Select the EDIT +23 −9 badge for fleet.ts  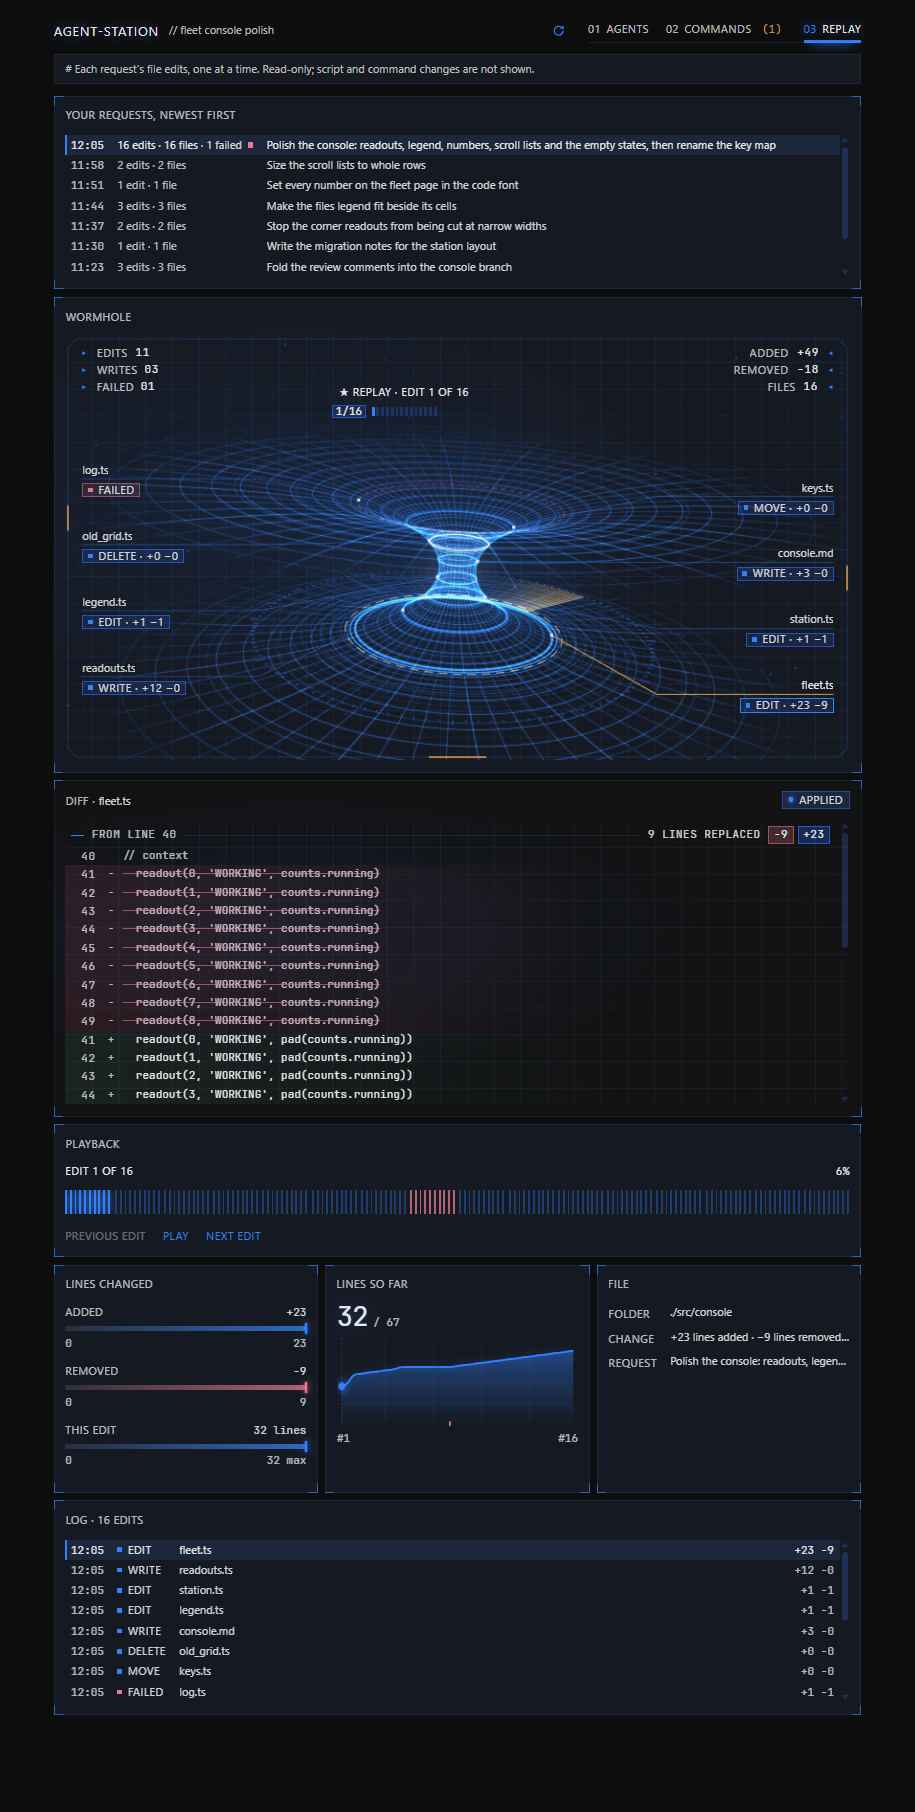click(787, 705)
